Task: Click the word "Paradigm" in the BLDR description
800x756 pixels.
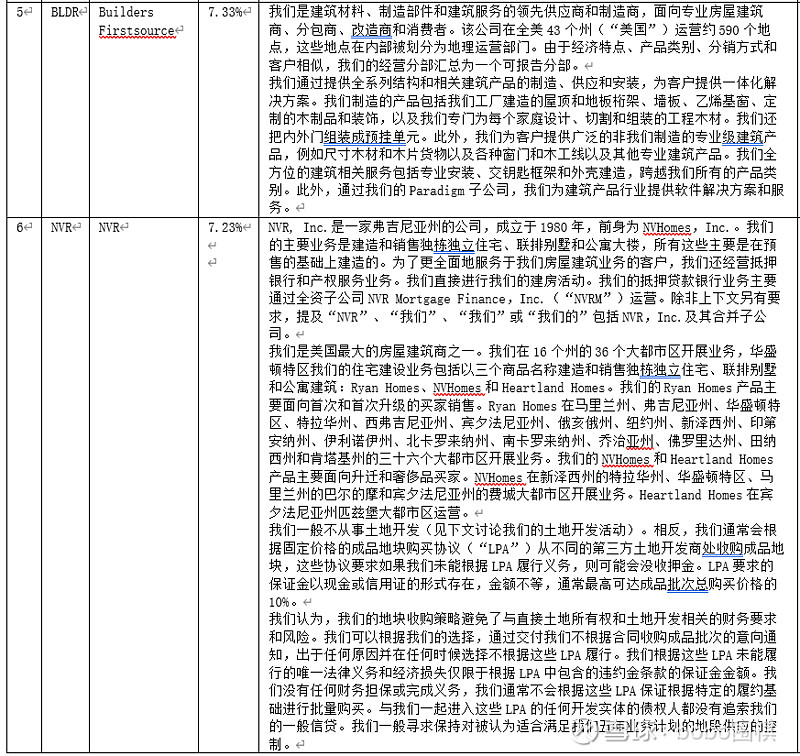Action: 437,190
